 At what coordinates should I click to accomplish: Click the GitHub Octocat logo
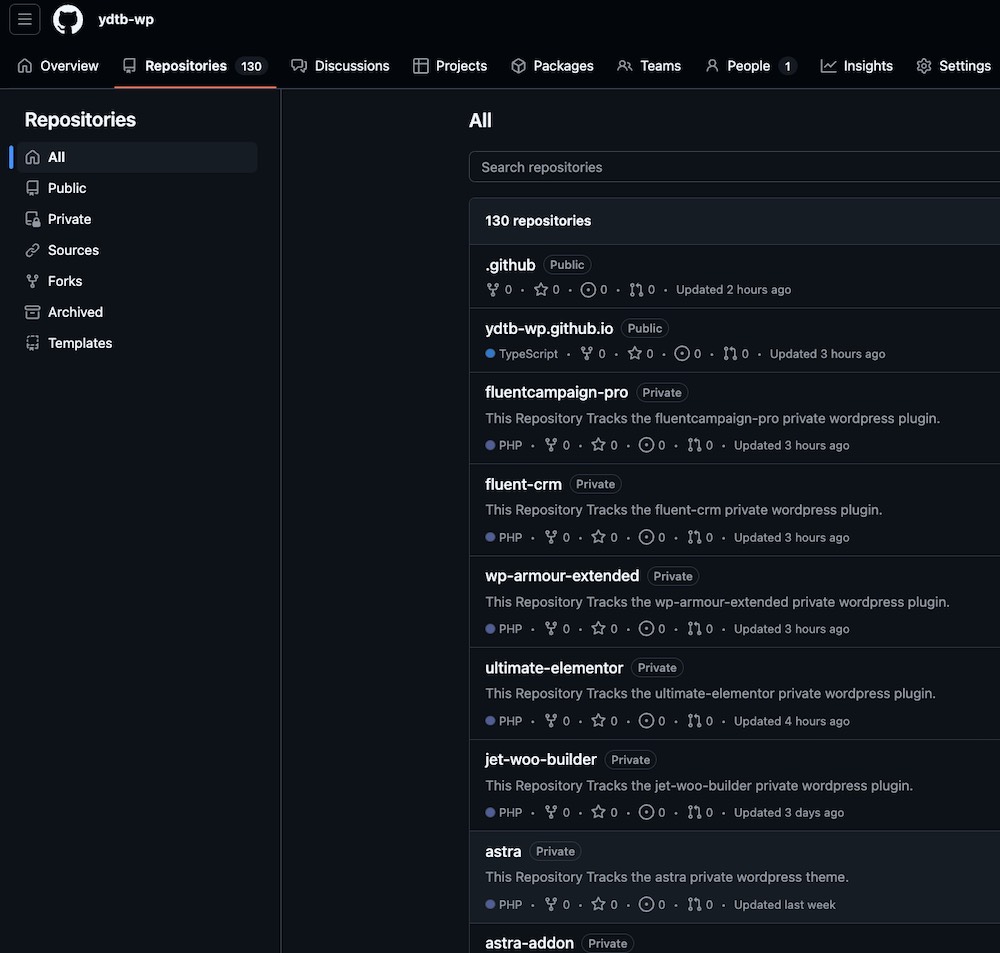pyautogui.click(x=68, y=19)
